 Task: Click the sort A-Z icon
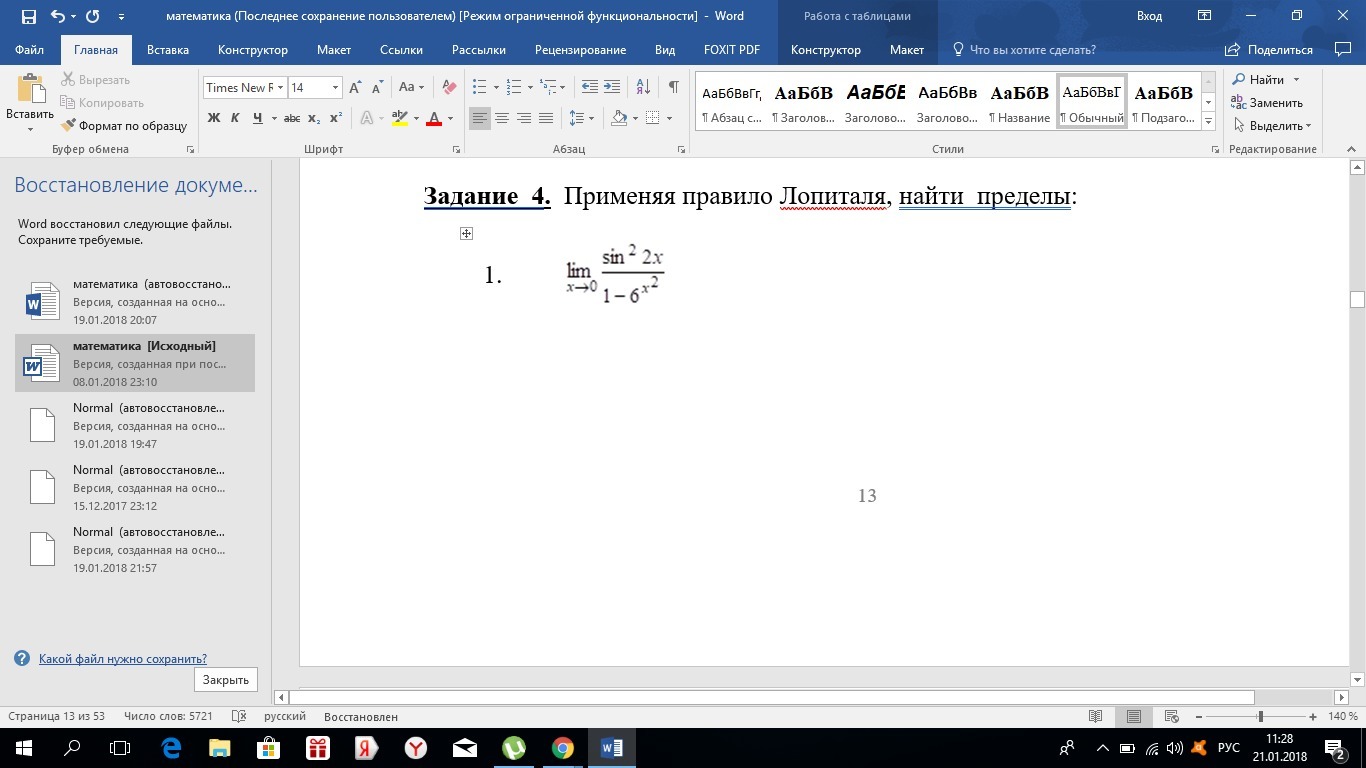pos(643,87)
